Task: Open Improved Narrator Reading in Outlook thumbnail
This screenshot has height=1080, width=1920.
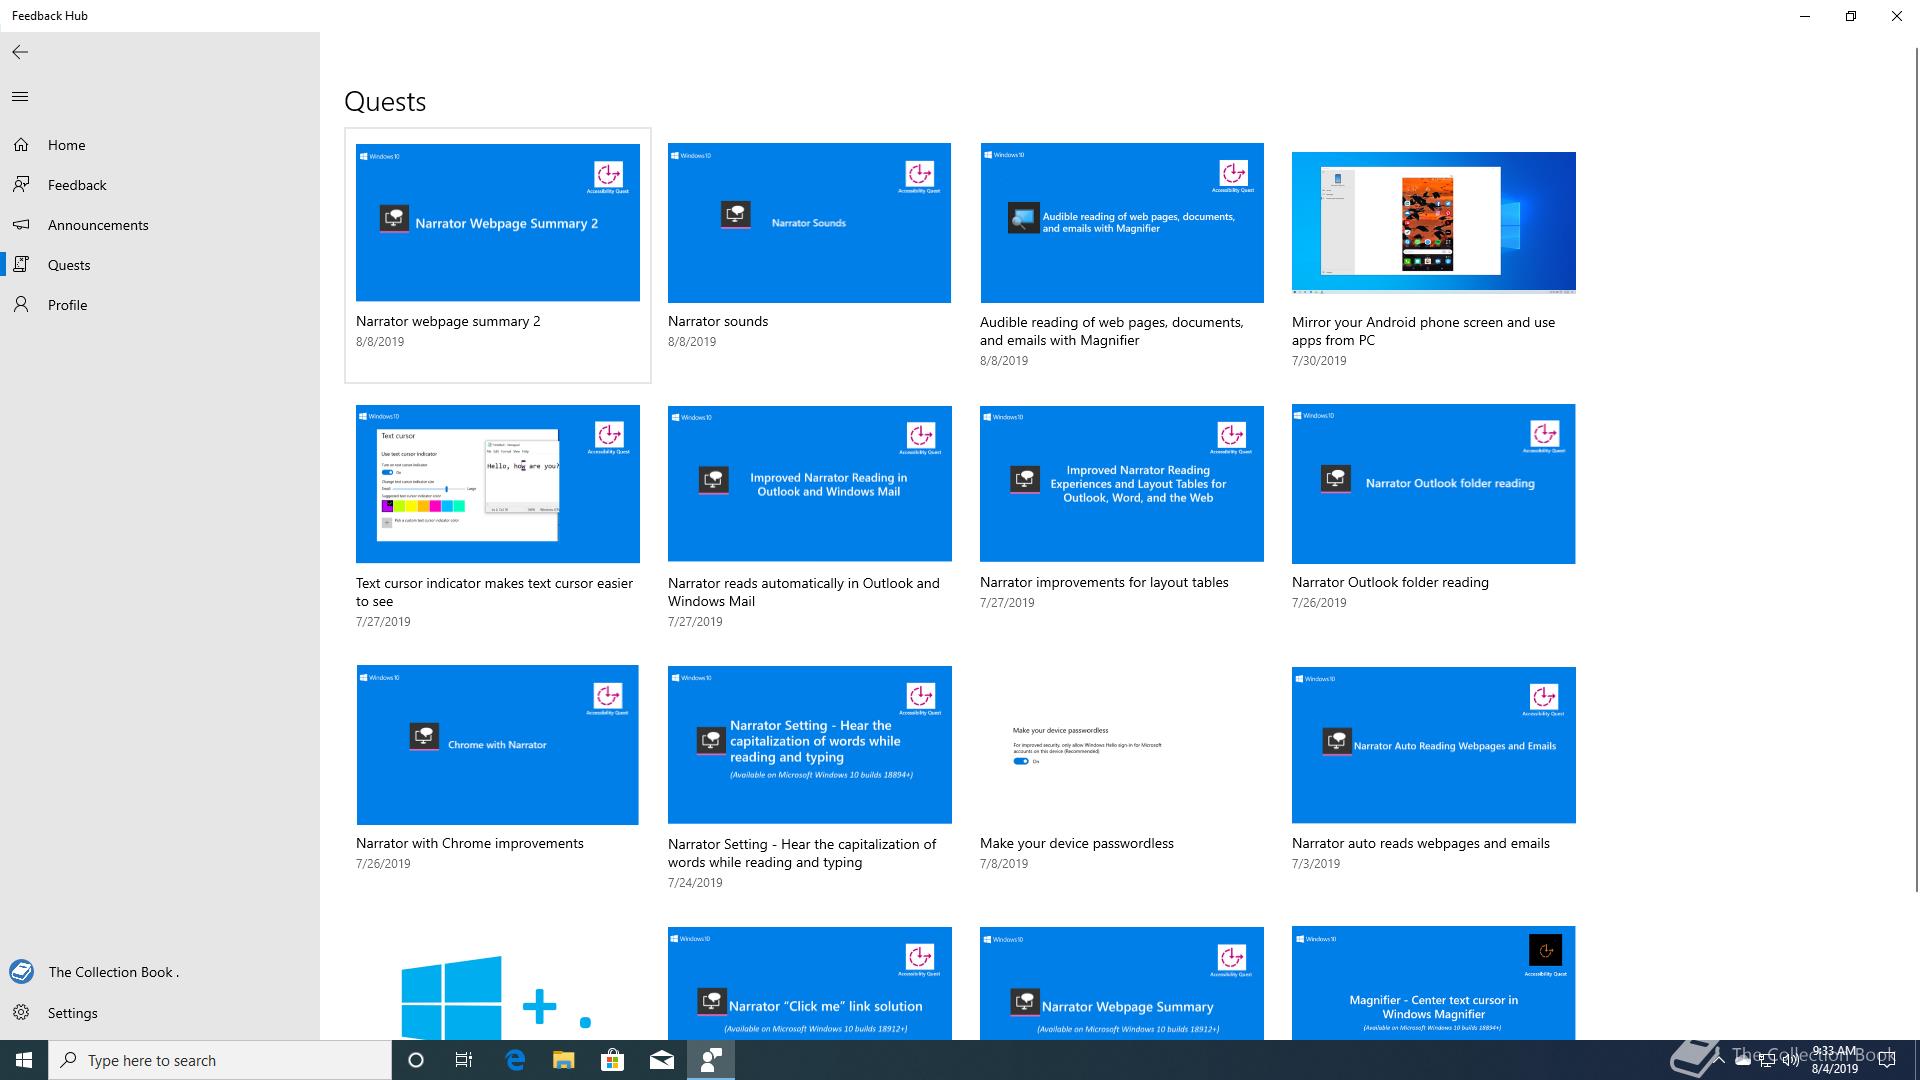Action: tap(810, 484)
